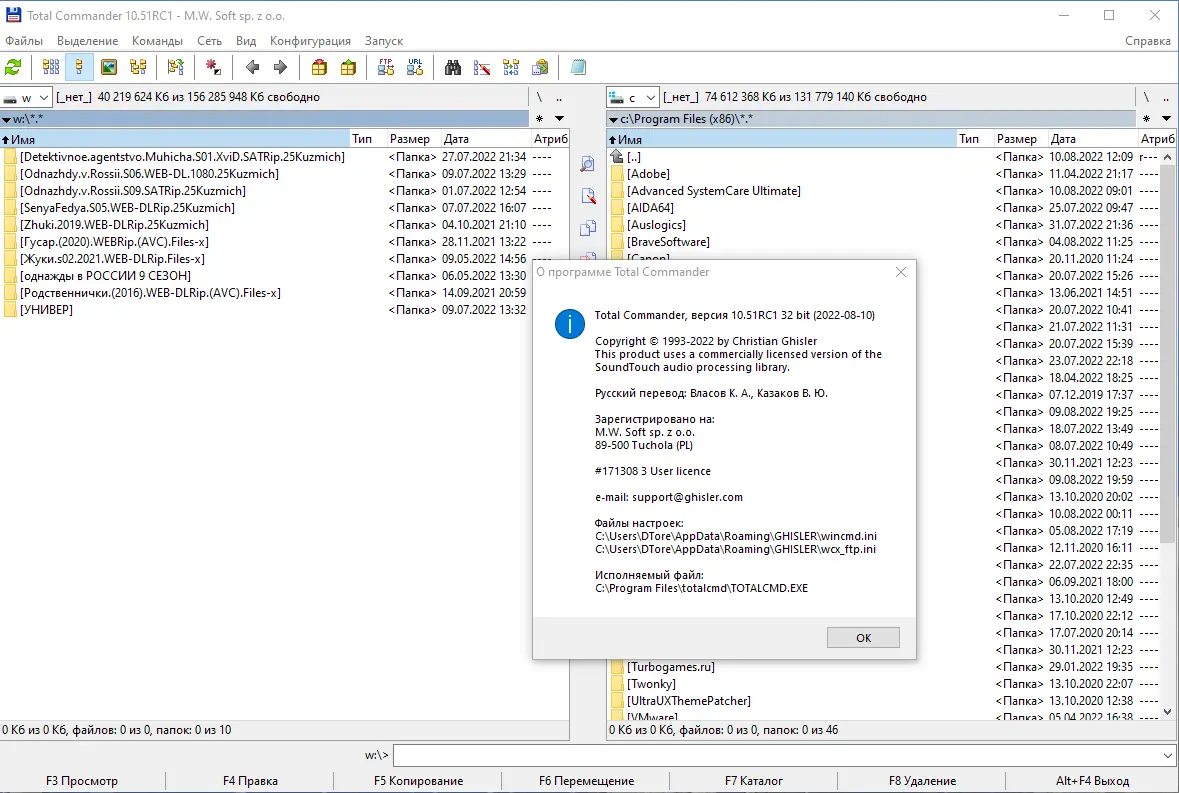This screenshot has width=1179, height=793.
Task: Enable thumbnail view via picture icon
Action: click(x=109, y=68)
